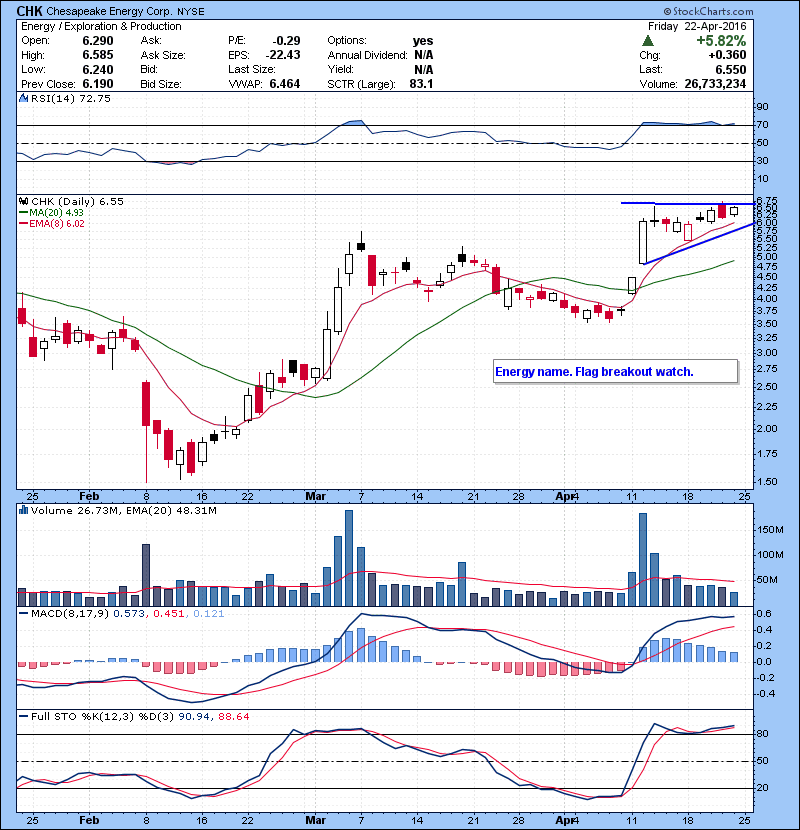Screen dimensions: 800x830
Task: Click the Volume figure 26,733,234
Action: [715, 84]
